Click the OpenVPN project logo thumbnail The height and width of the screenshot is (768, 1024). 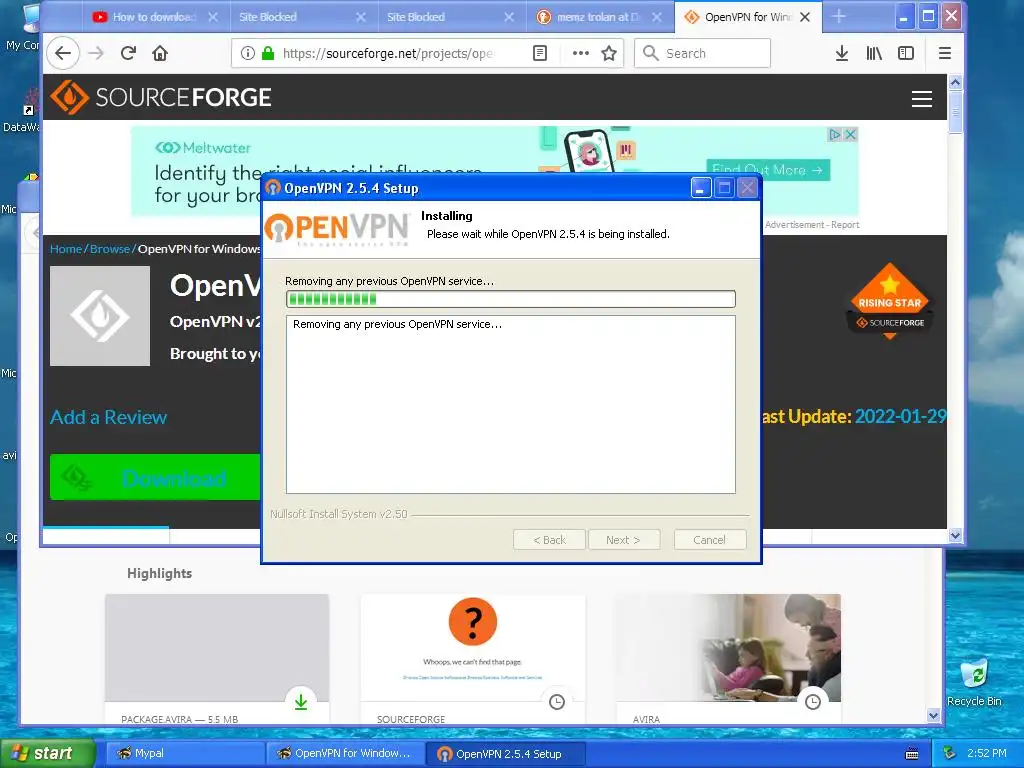click(100, 316)
